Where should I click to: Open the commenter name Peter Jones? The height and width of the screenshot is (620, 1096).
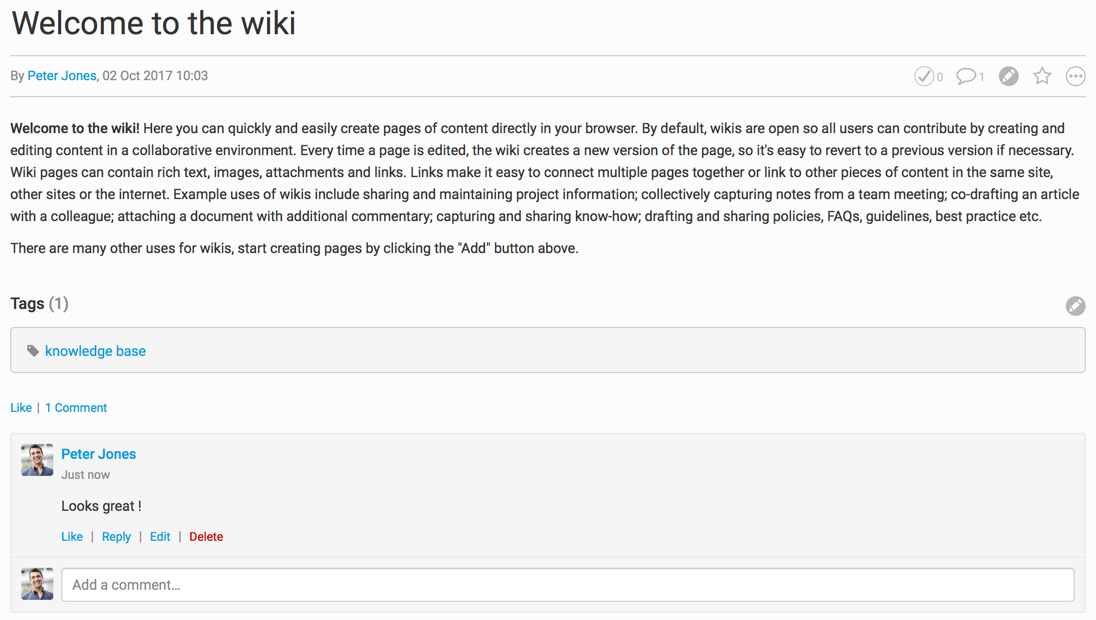[98, 454]
